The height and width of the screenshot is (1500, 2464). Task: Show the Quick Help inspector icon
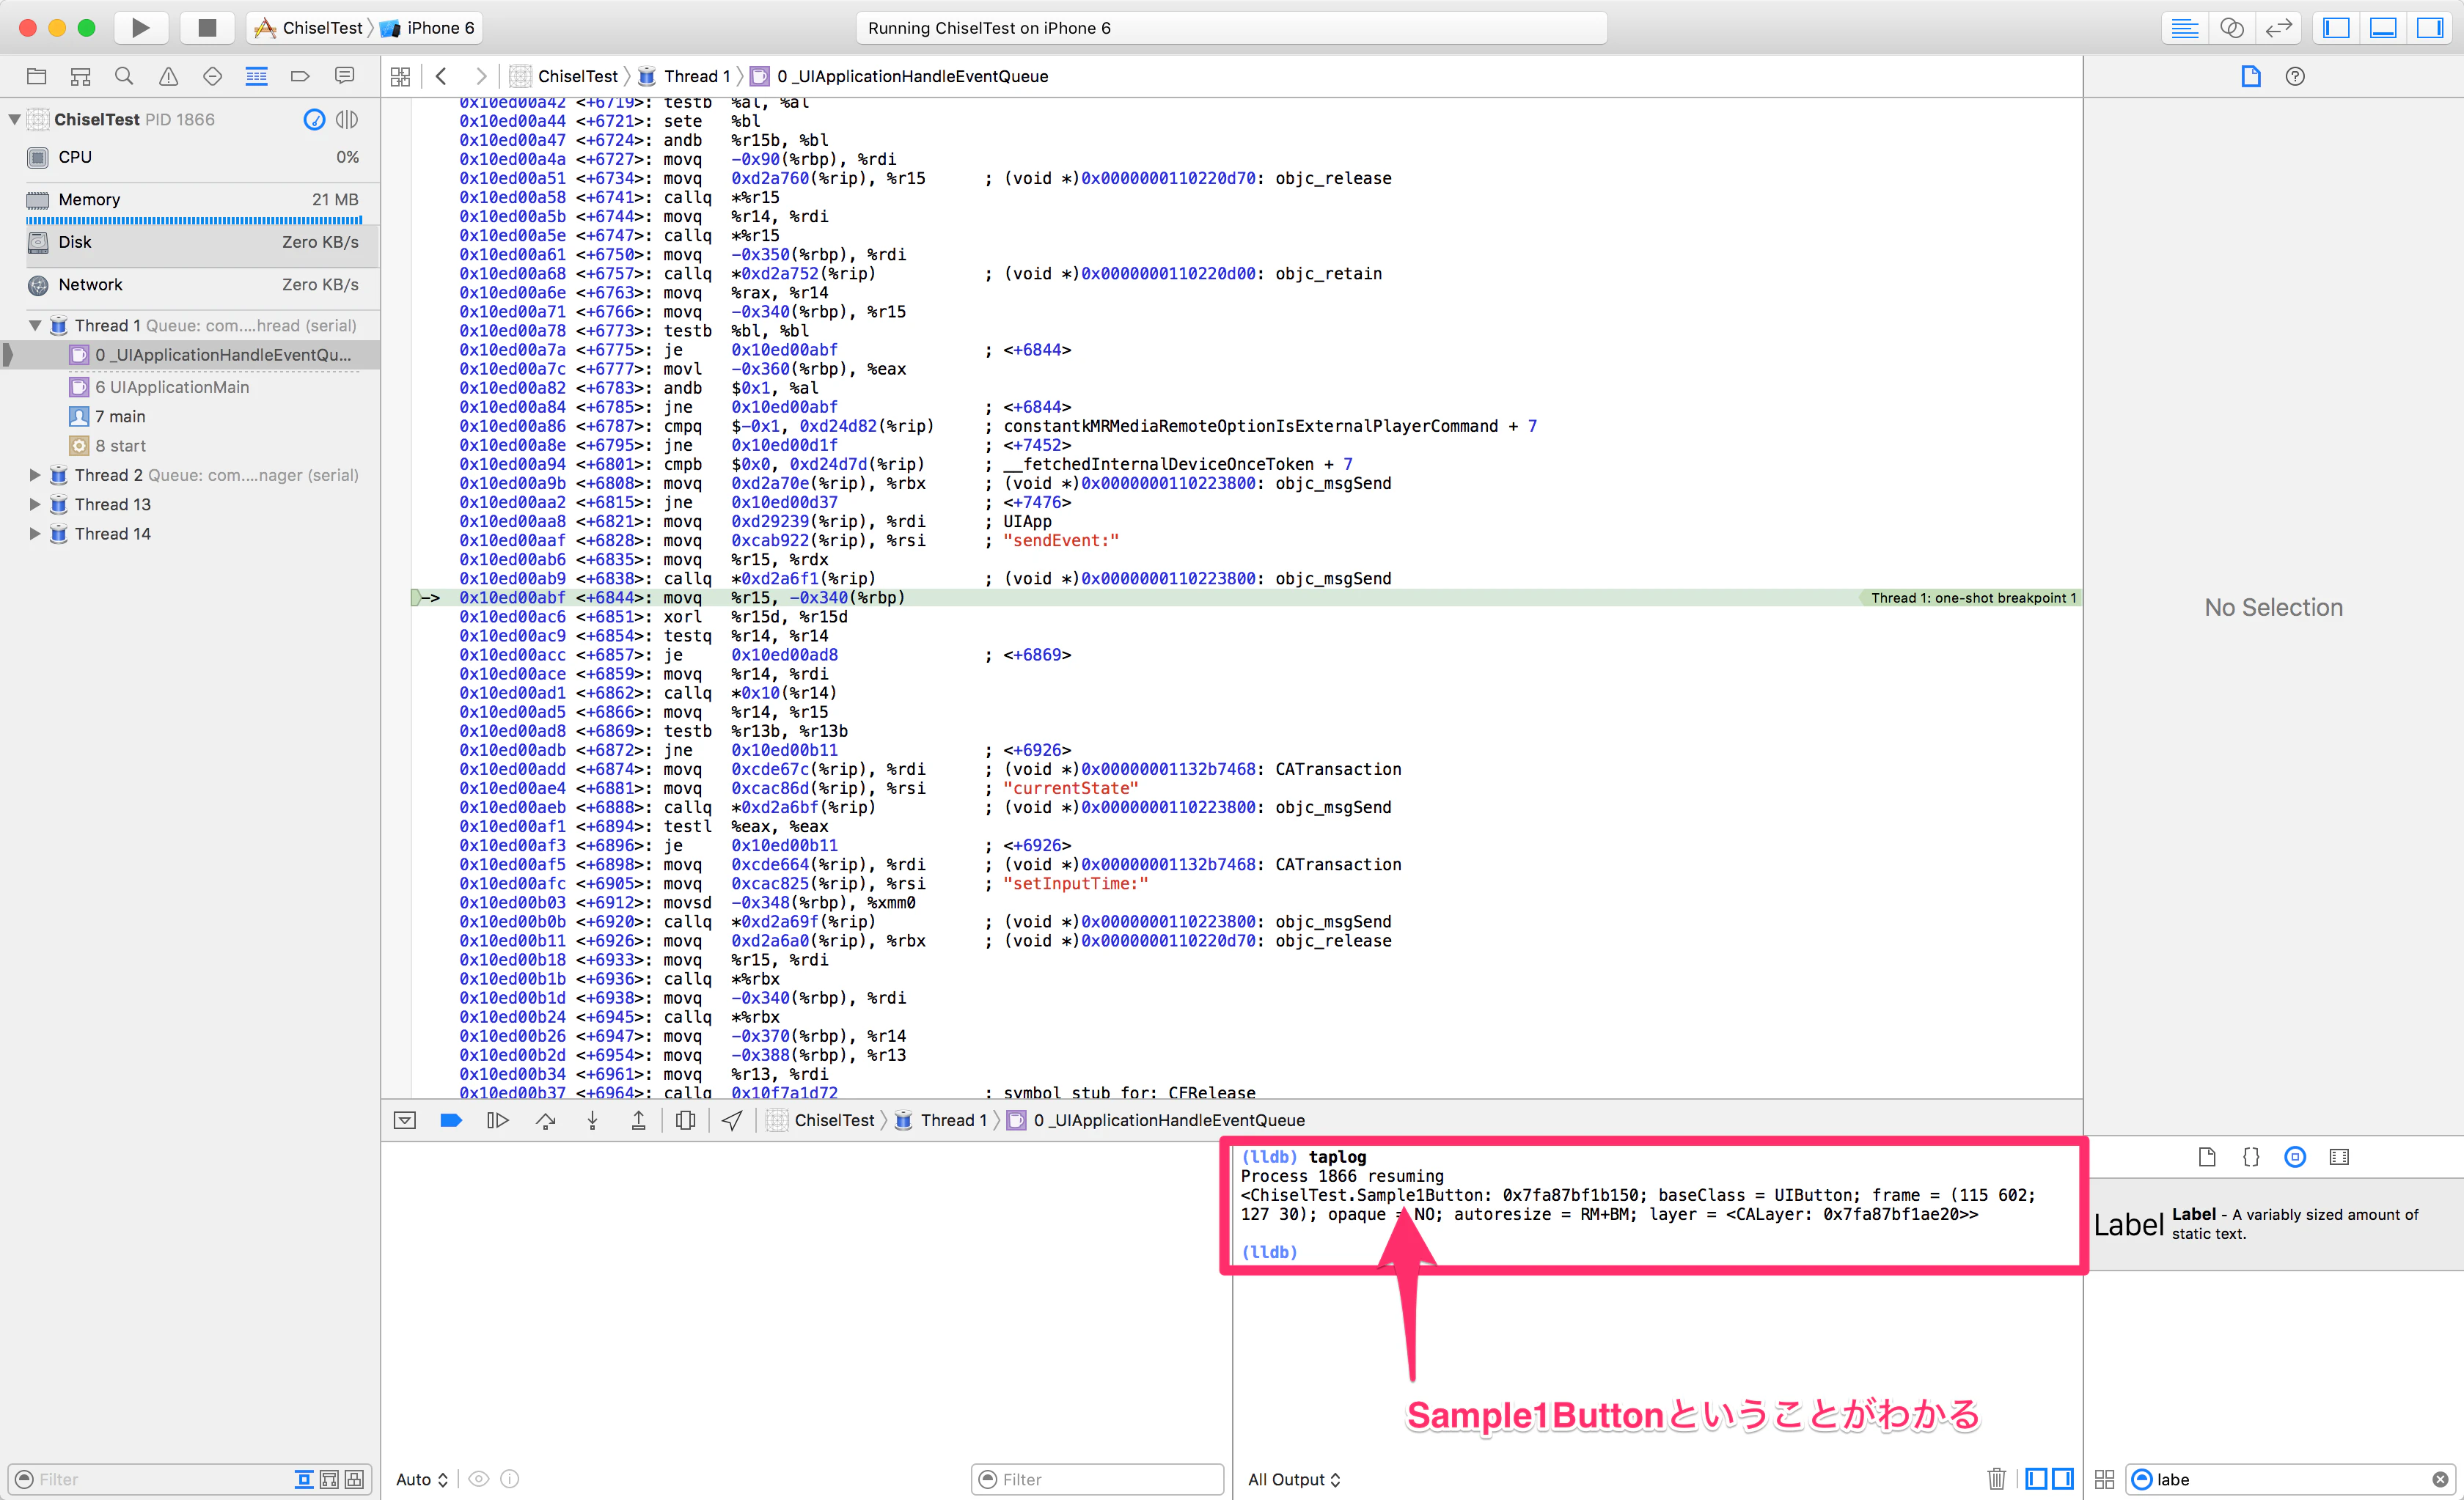pos(2295,76)
